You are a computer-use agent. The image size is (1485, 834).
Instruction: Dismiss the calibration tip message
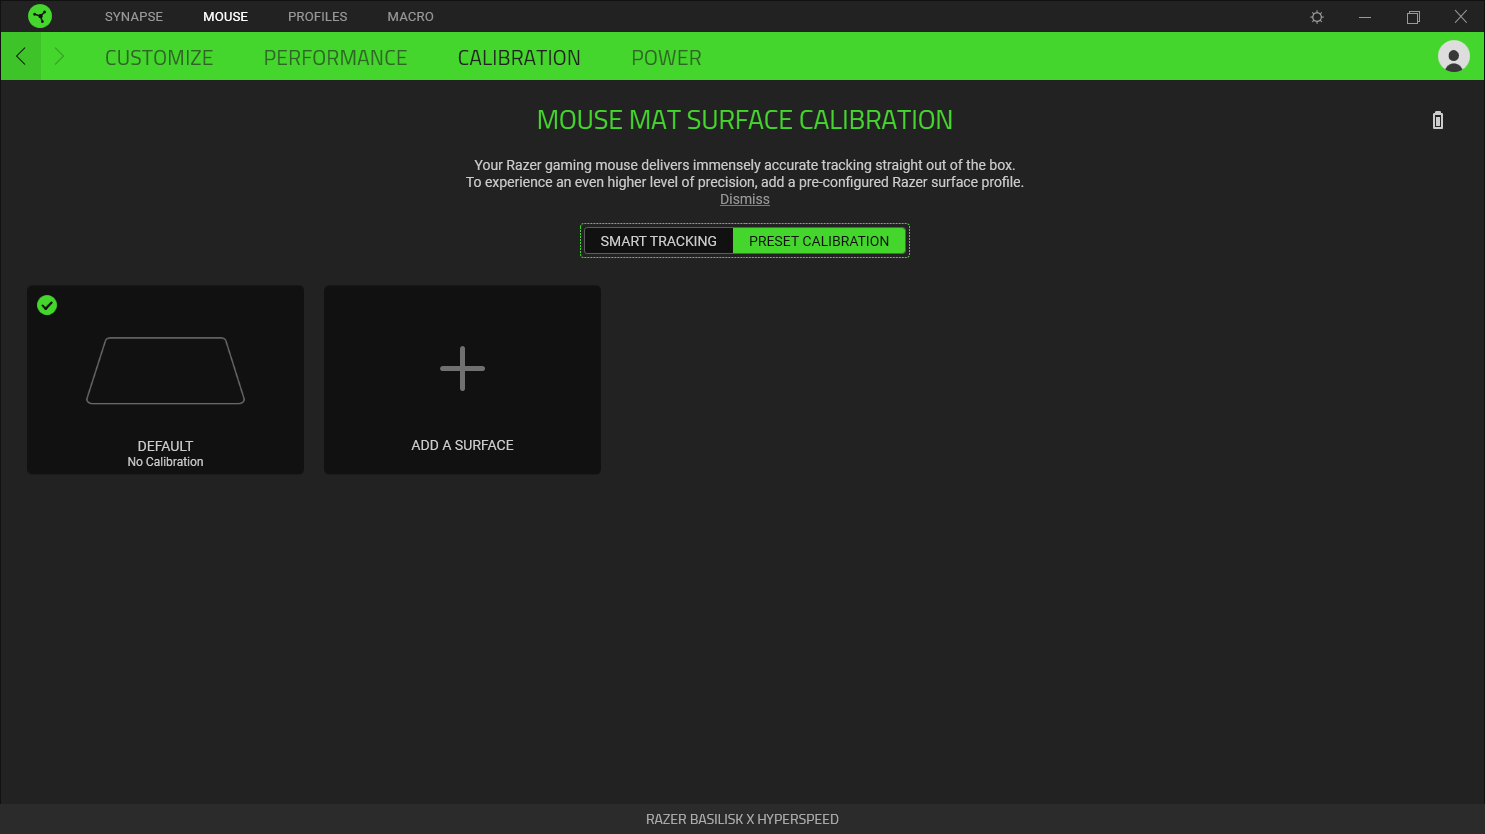[x=744, y=198]
